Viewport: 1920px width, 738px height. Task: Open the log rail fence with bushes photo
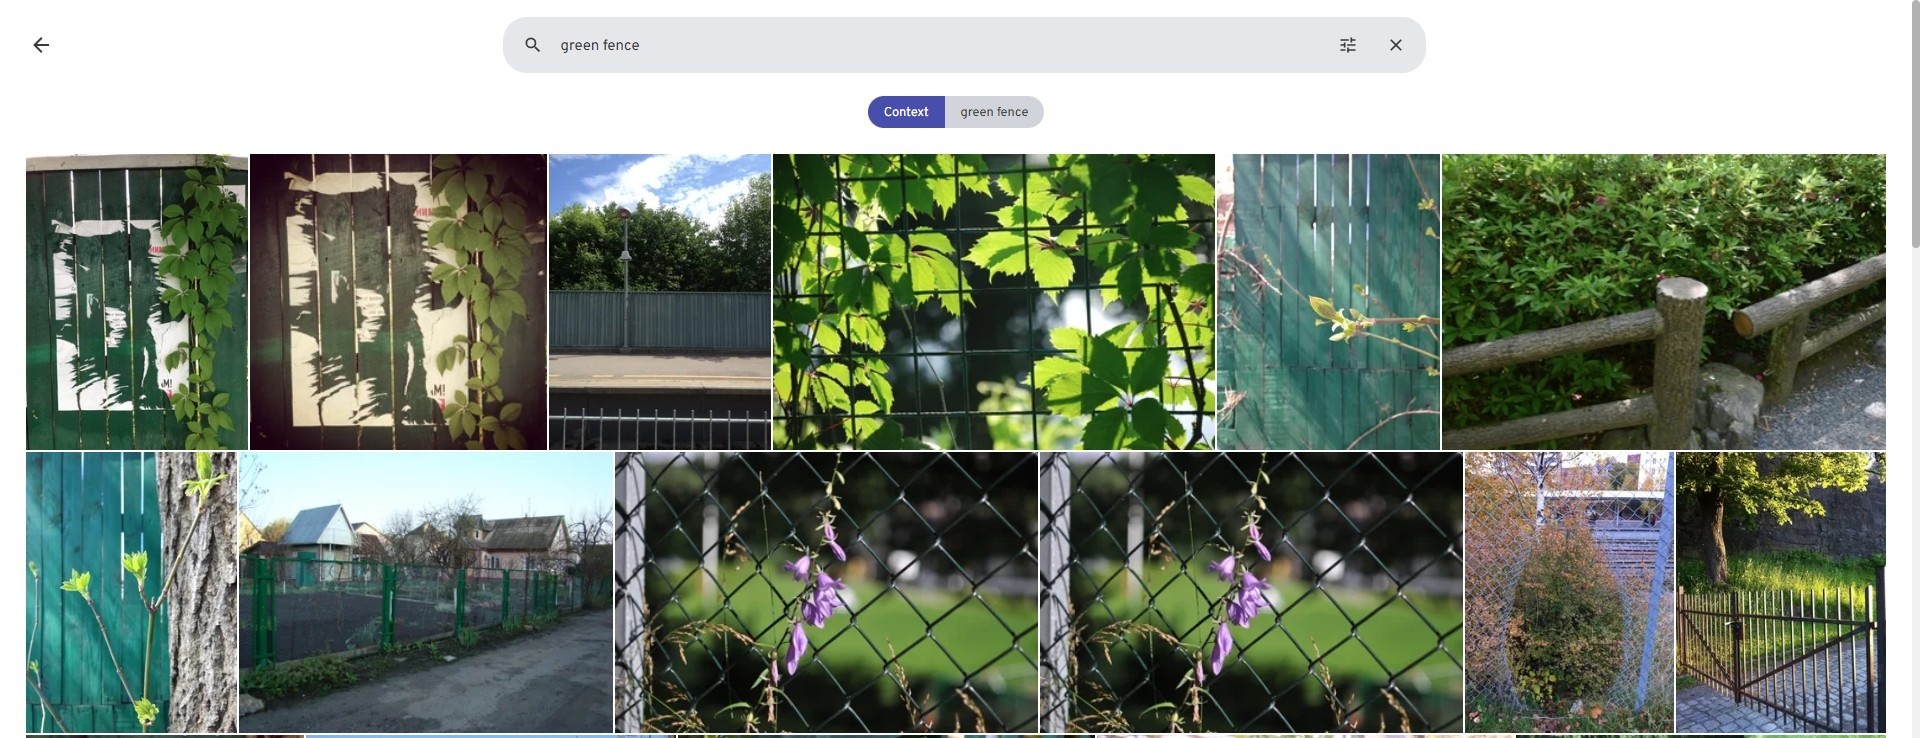tap(1664, 302)
